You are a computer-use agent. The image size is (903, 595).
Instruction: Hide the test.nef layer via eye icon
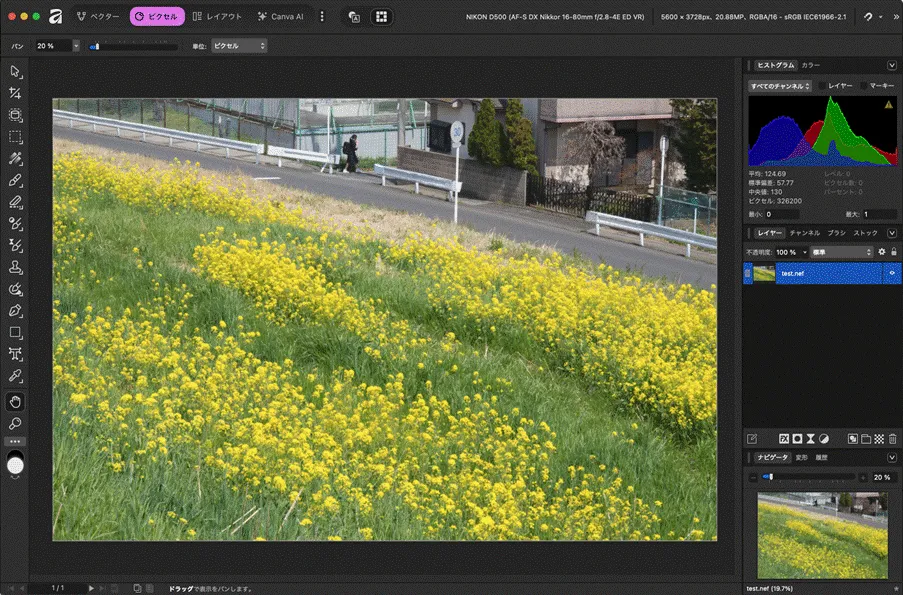892,274
